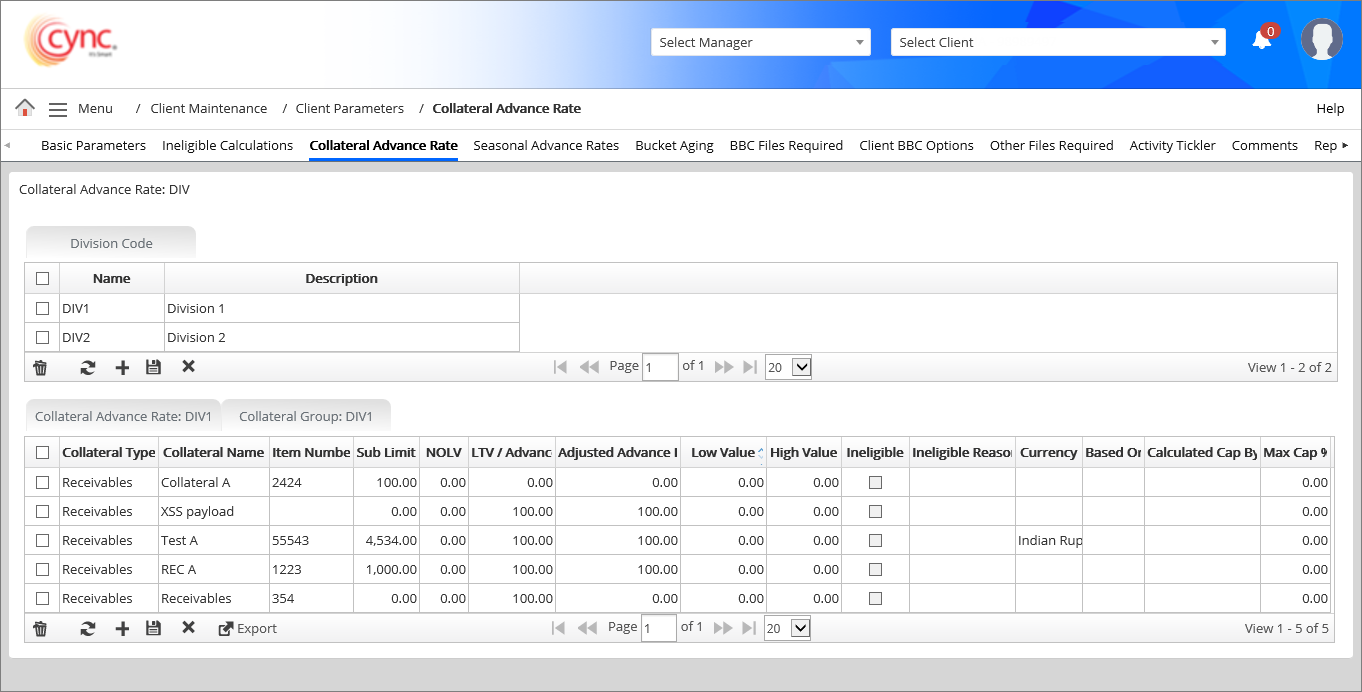
Task: Open the Help link
Action: (x=1330, y=108)
